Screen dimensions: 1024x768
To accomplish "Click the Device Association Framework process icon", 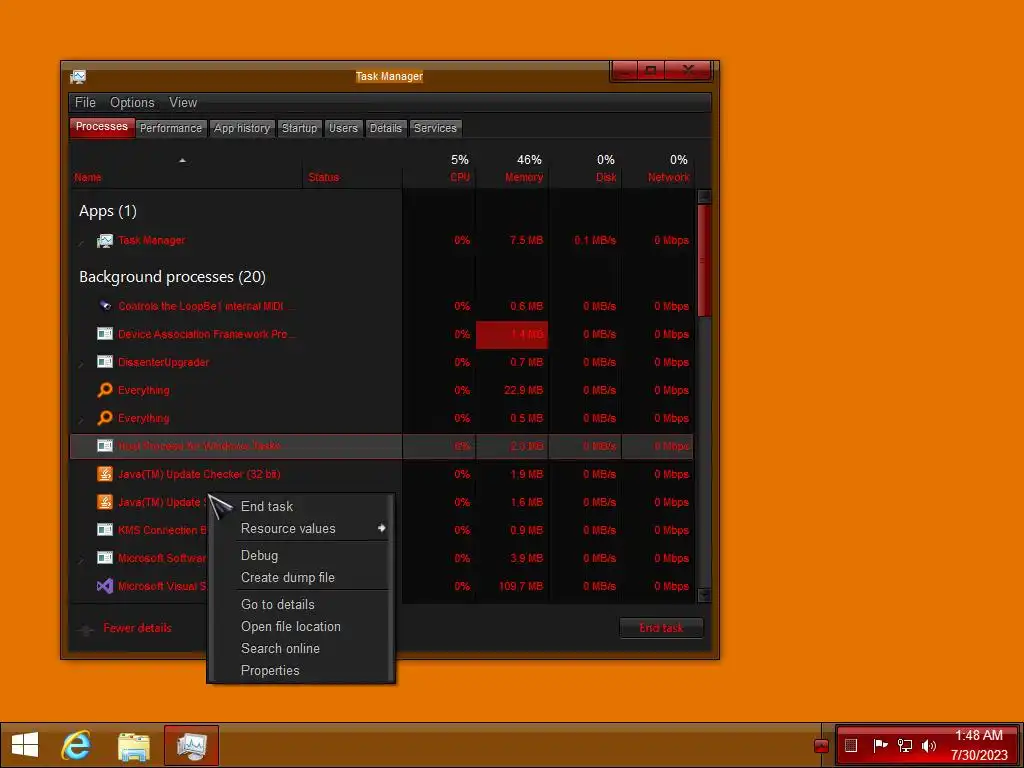I will [104, 334].
